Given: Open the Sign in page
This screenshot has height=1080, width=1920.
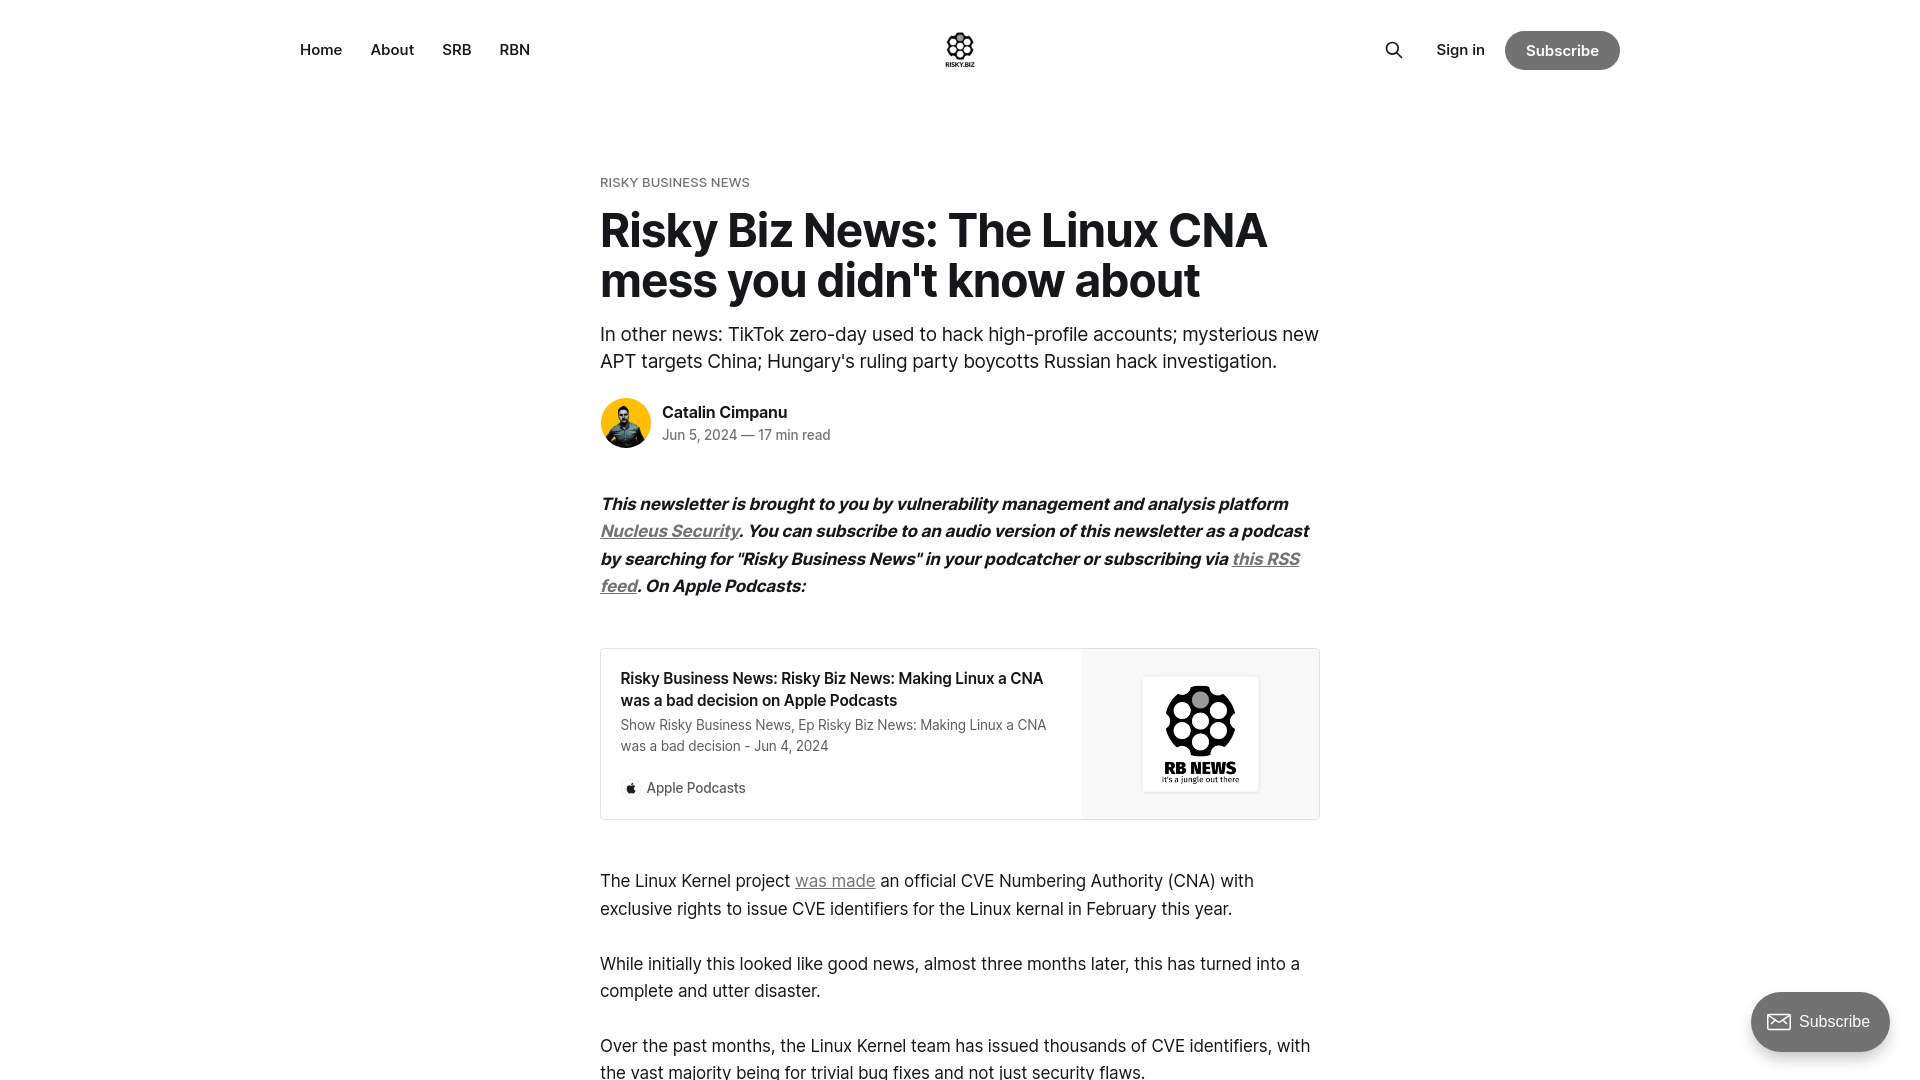Looking at the screenshot, I should [x=1460, y=49].
